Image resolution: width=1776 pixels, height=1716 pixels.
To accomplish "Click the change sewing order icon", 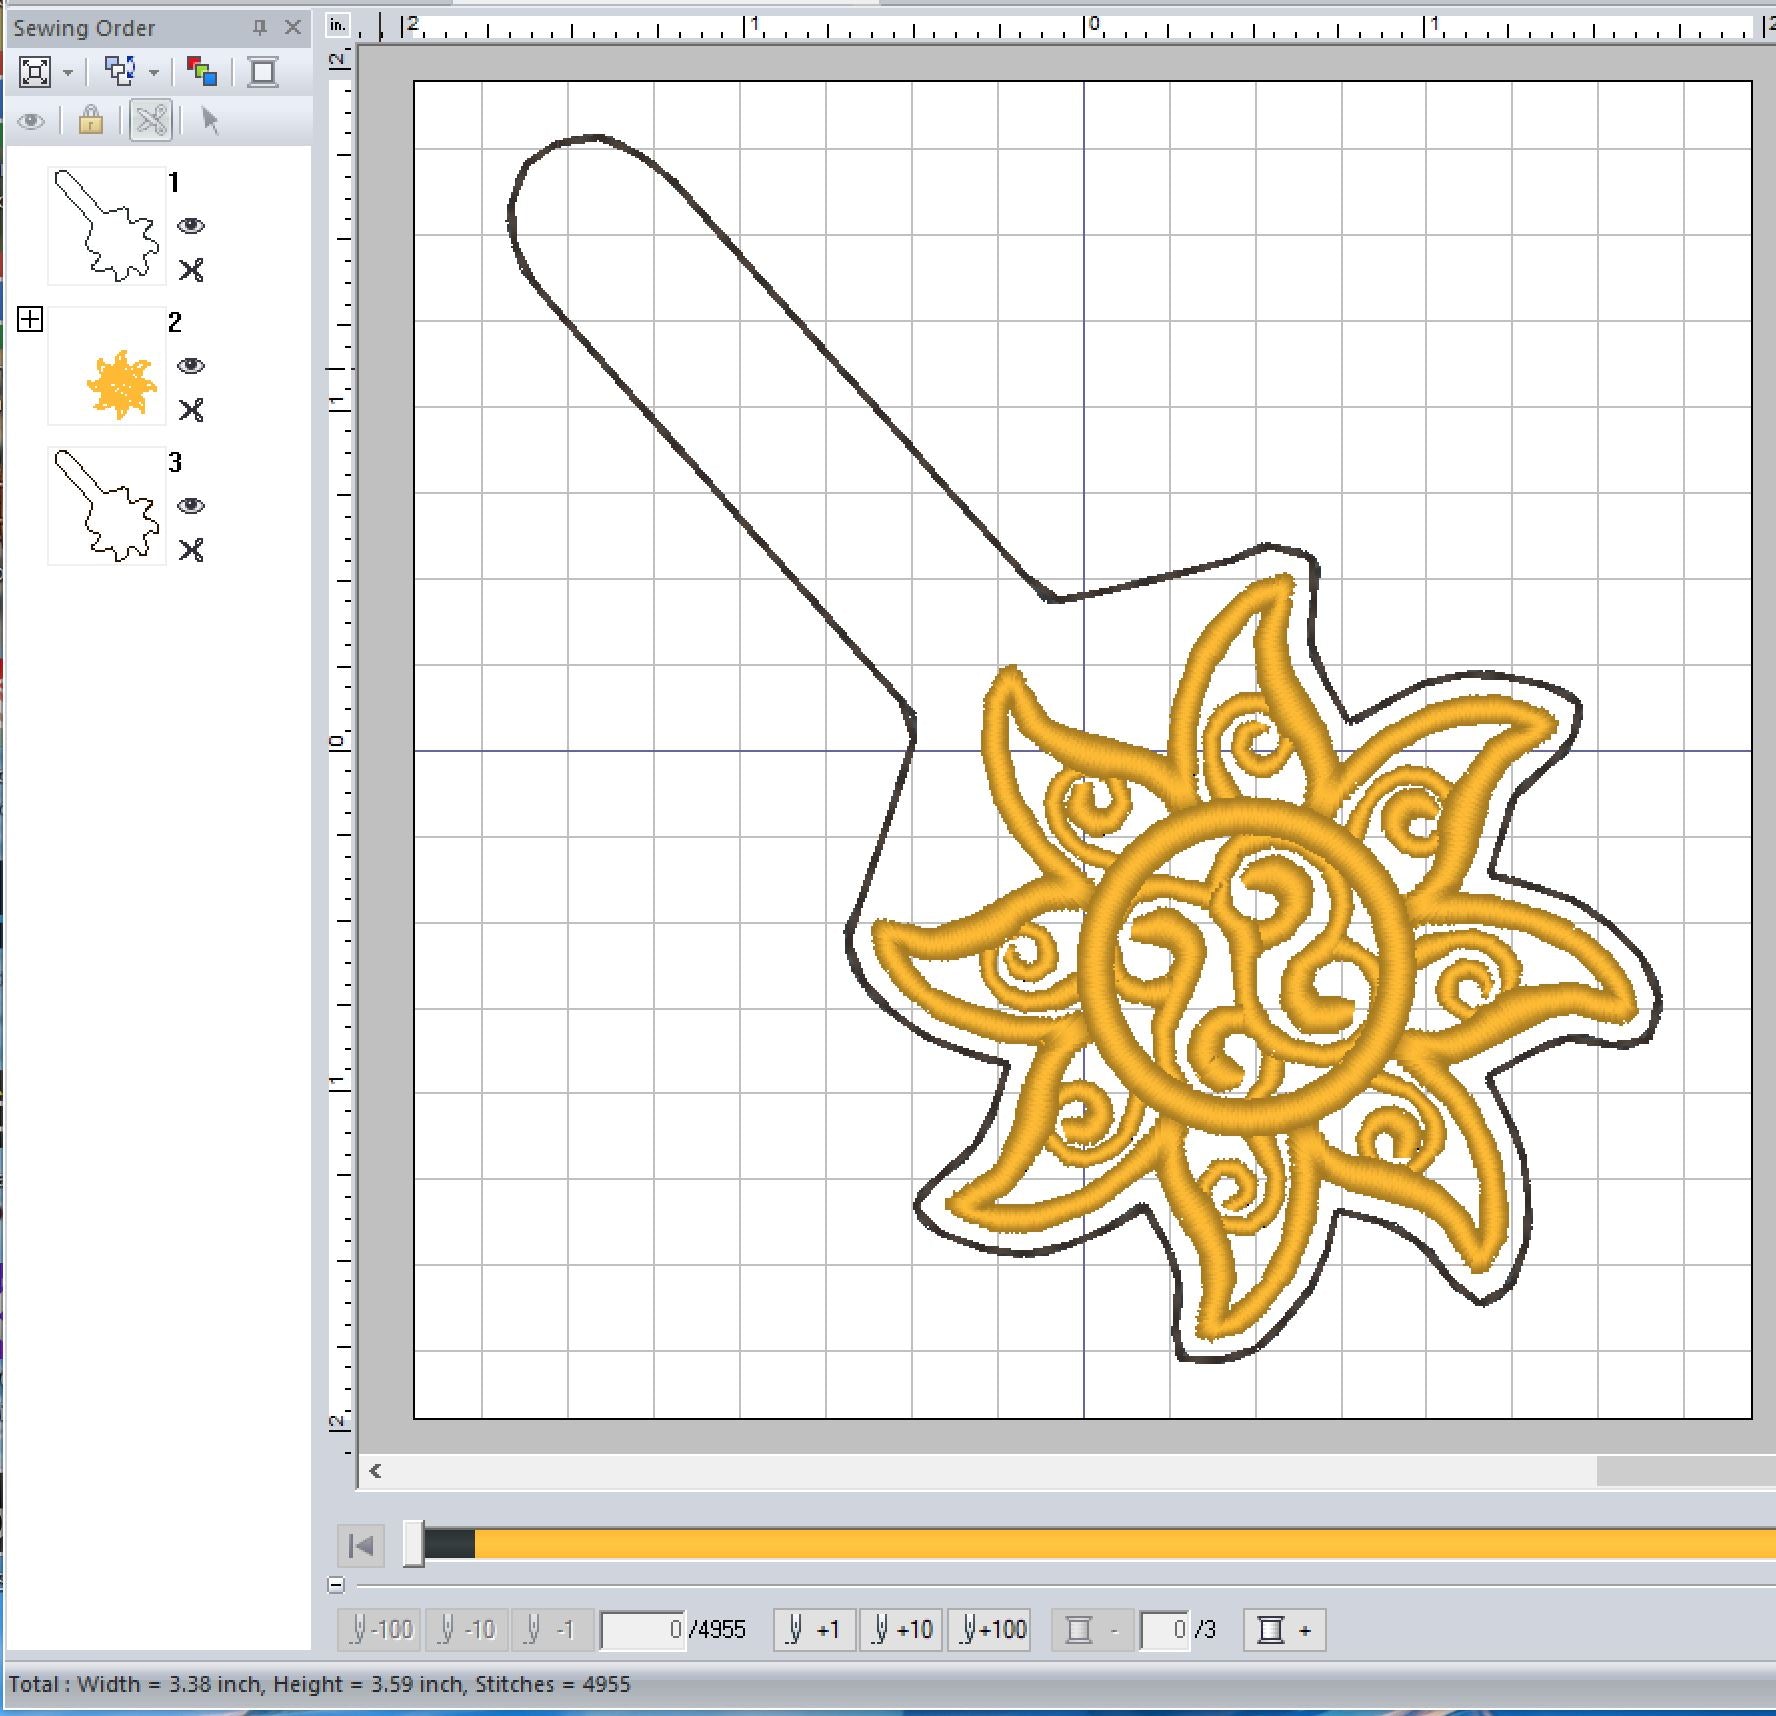I will point(120,72).
